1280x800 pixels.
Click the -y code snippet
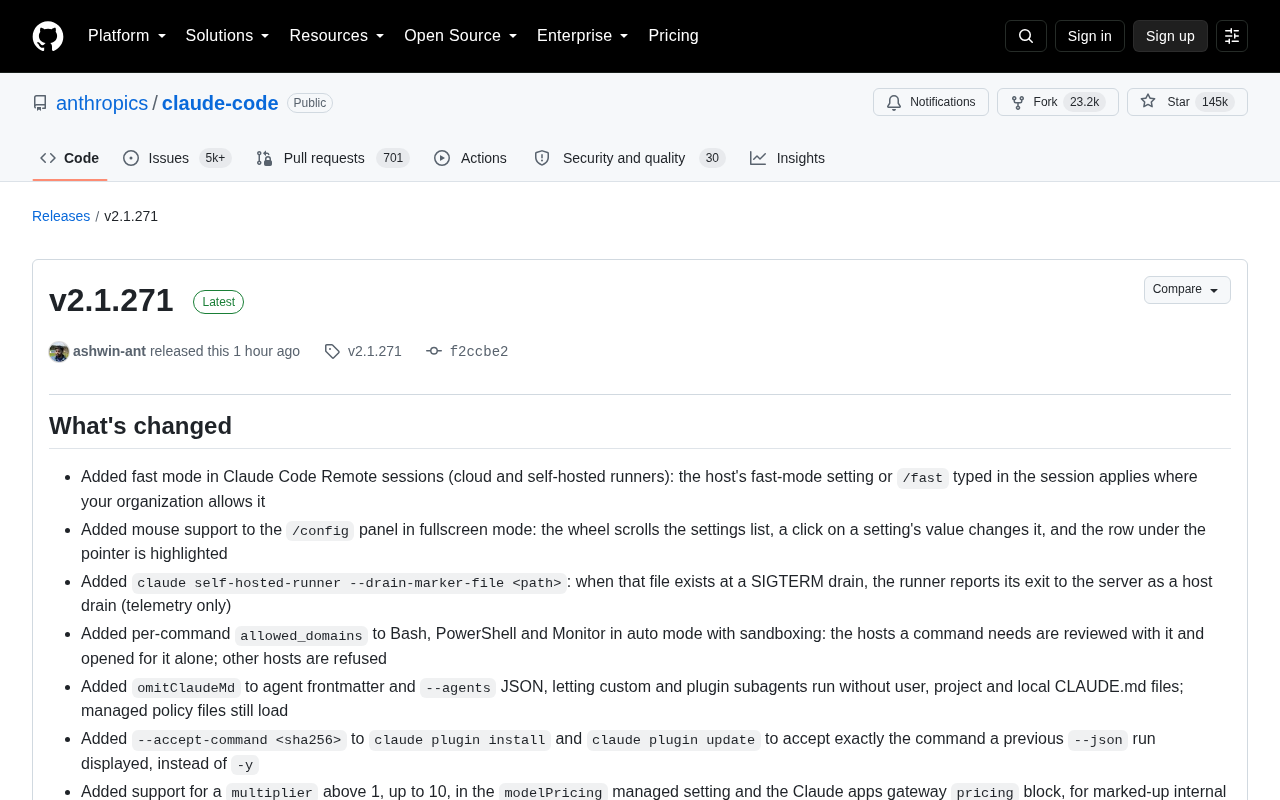[245, 765]
